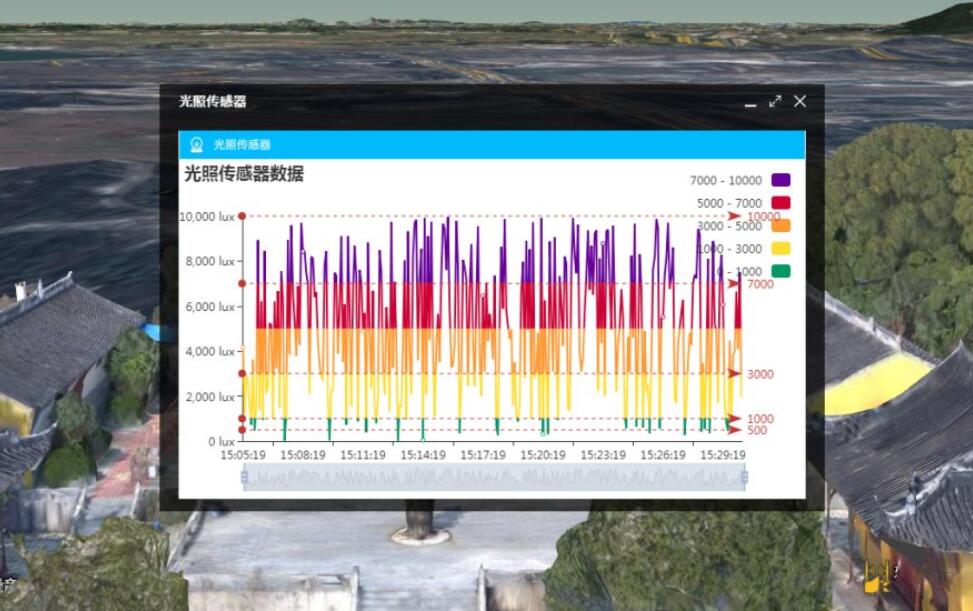
Task: Click the 15:08:19 time axis label
Action: tap(303, 455)
